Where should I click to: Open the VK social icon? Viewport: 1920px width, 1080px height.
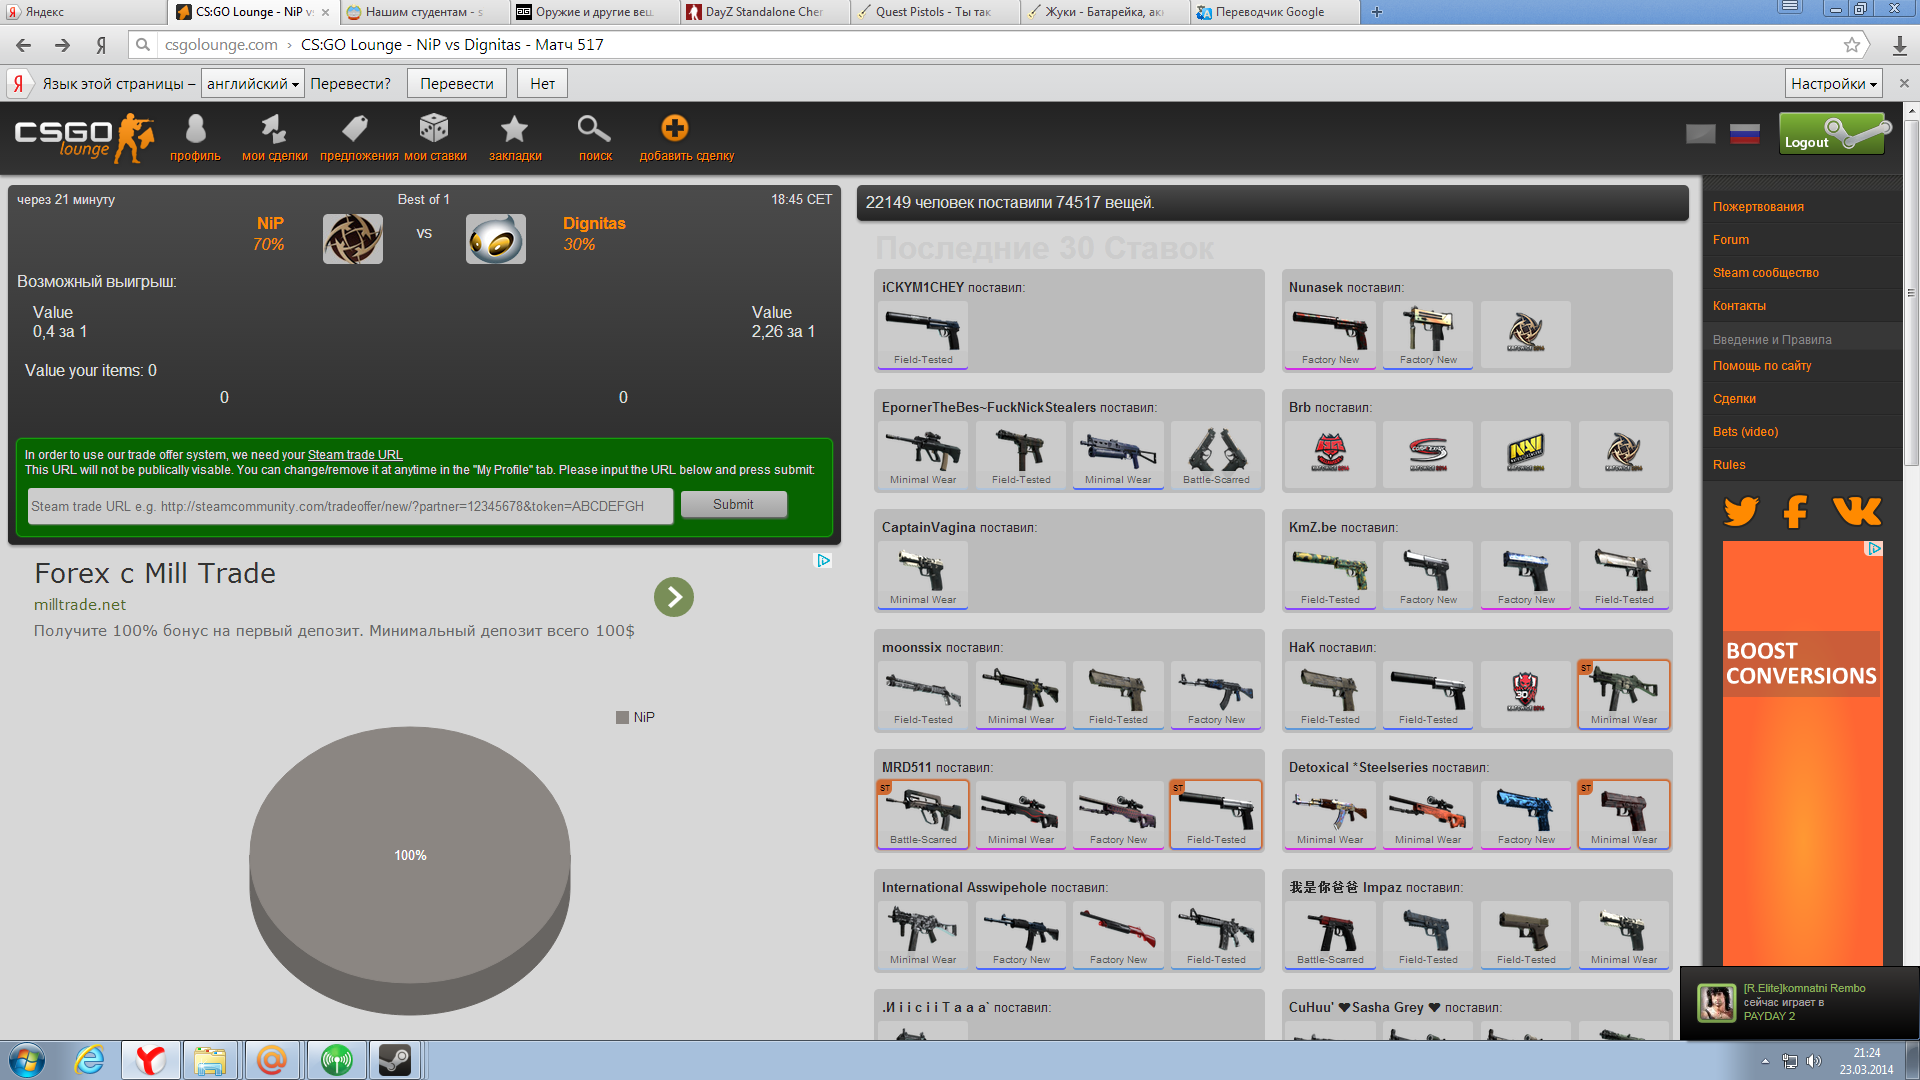coord(1857,511)
